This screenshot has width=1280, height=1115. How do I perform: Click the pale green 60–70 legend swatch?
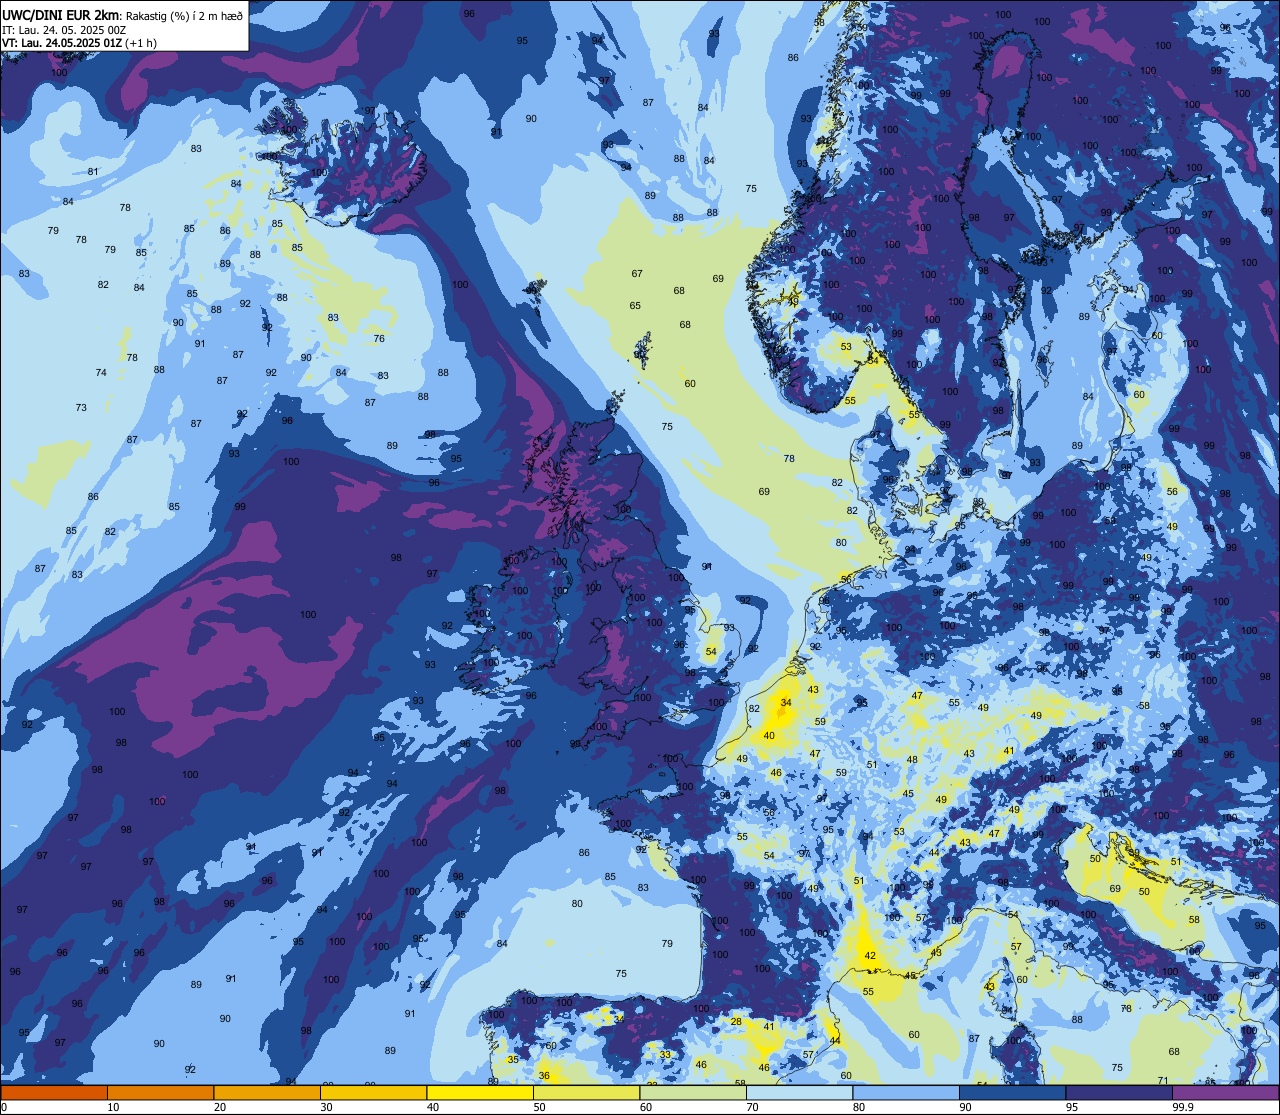693,1092
